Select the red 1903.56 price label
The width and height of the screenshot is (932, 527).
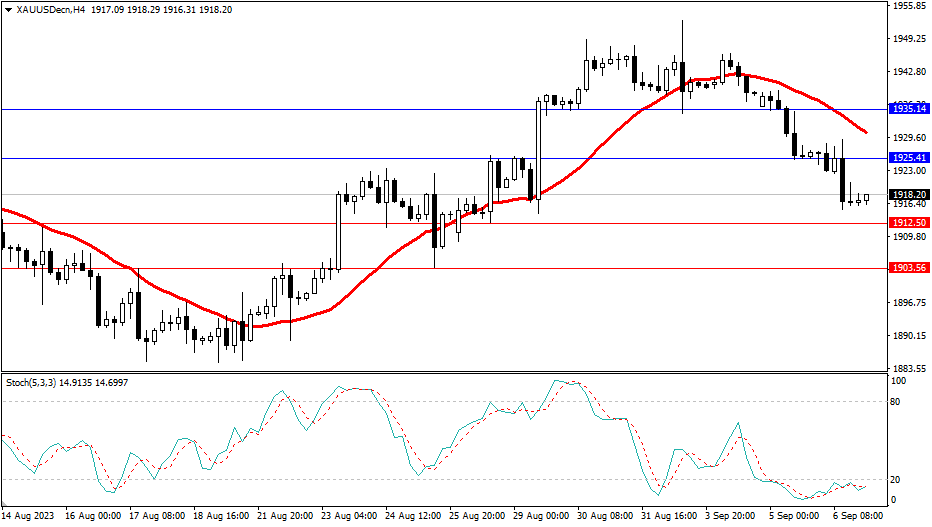pos(909,268)
